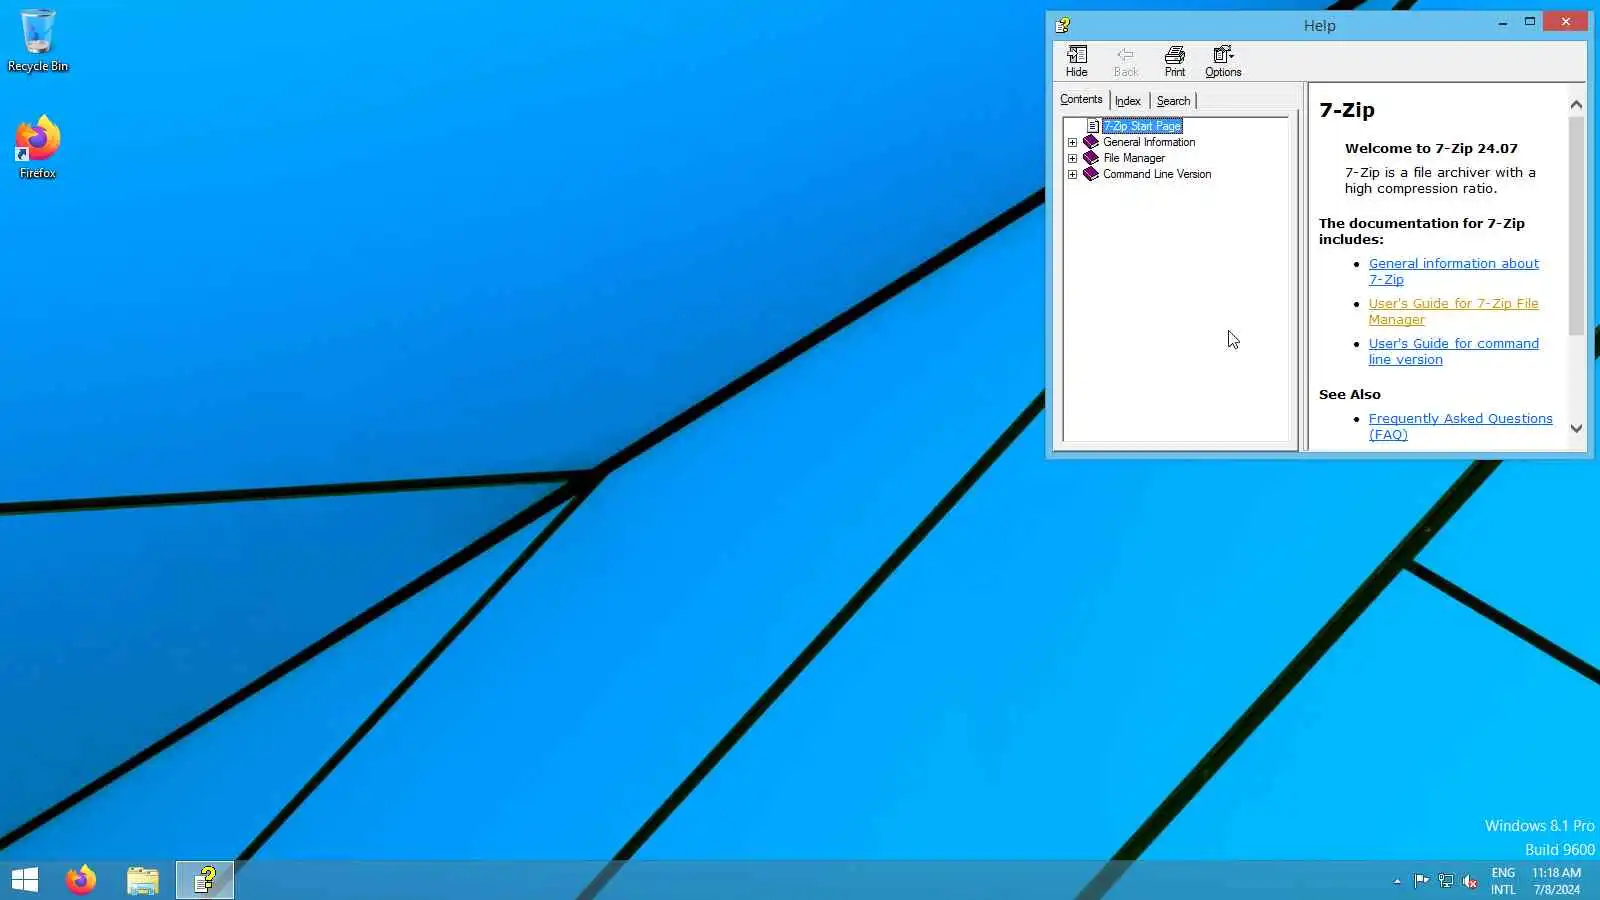Image resolution: width=1600 pixels, height=900 pixels.
Task: Click the help pane scroll down arrow
Action: coord(1576,428)
